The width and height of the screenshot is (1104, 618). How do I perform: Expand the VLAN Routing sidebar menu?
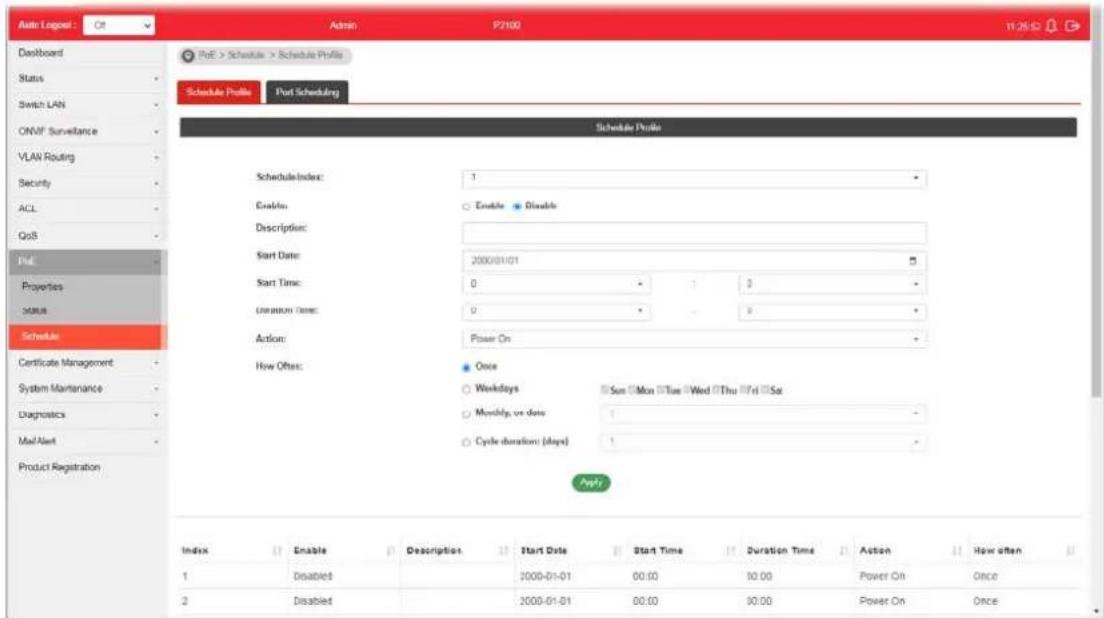pos(88,157)
